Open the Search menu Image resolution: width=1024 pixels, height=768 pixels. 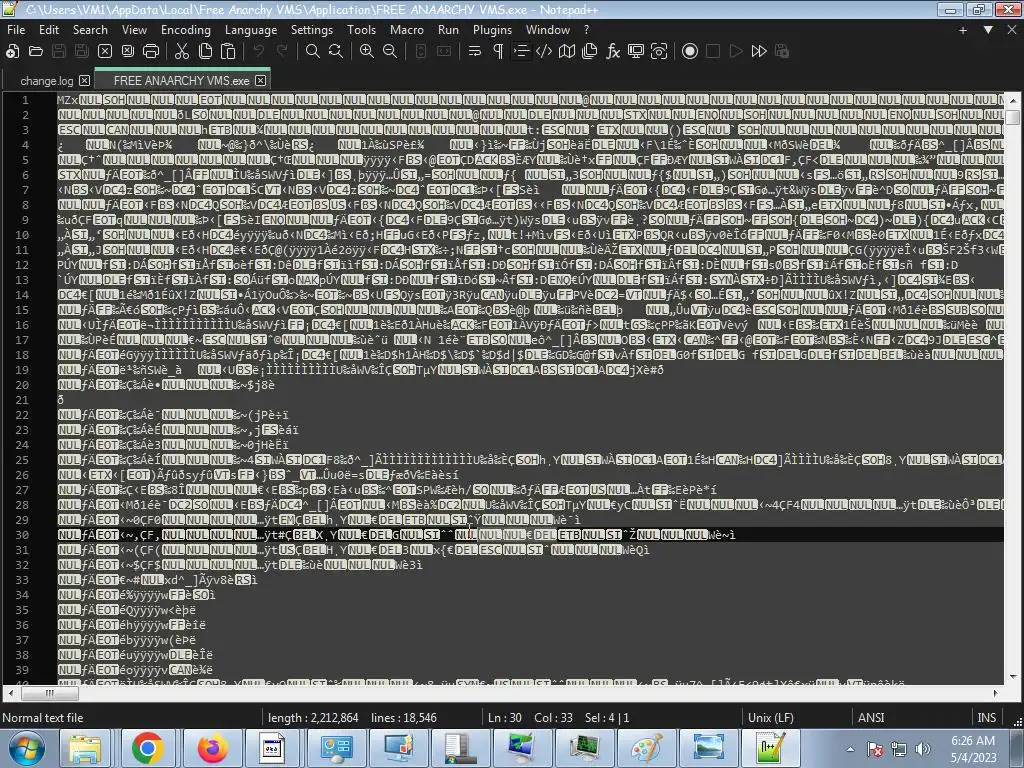pos(90,30)
